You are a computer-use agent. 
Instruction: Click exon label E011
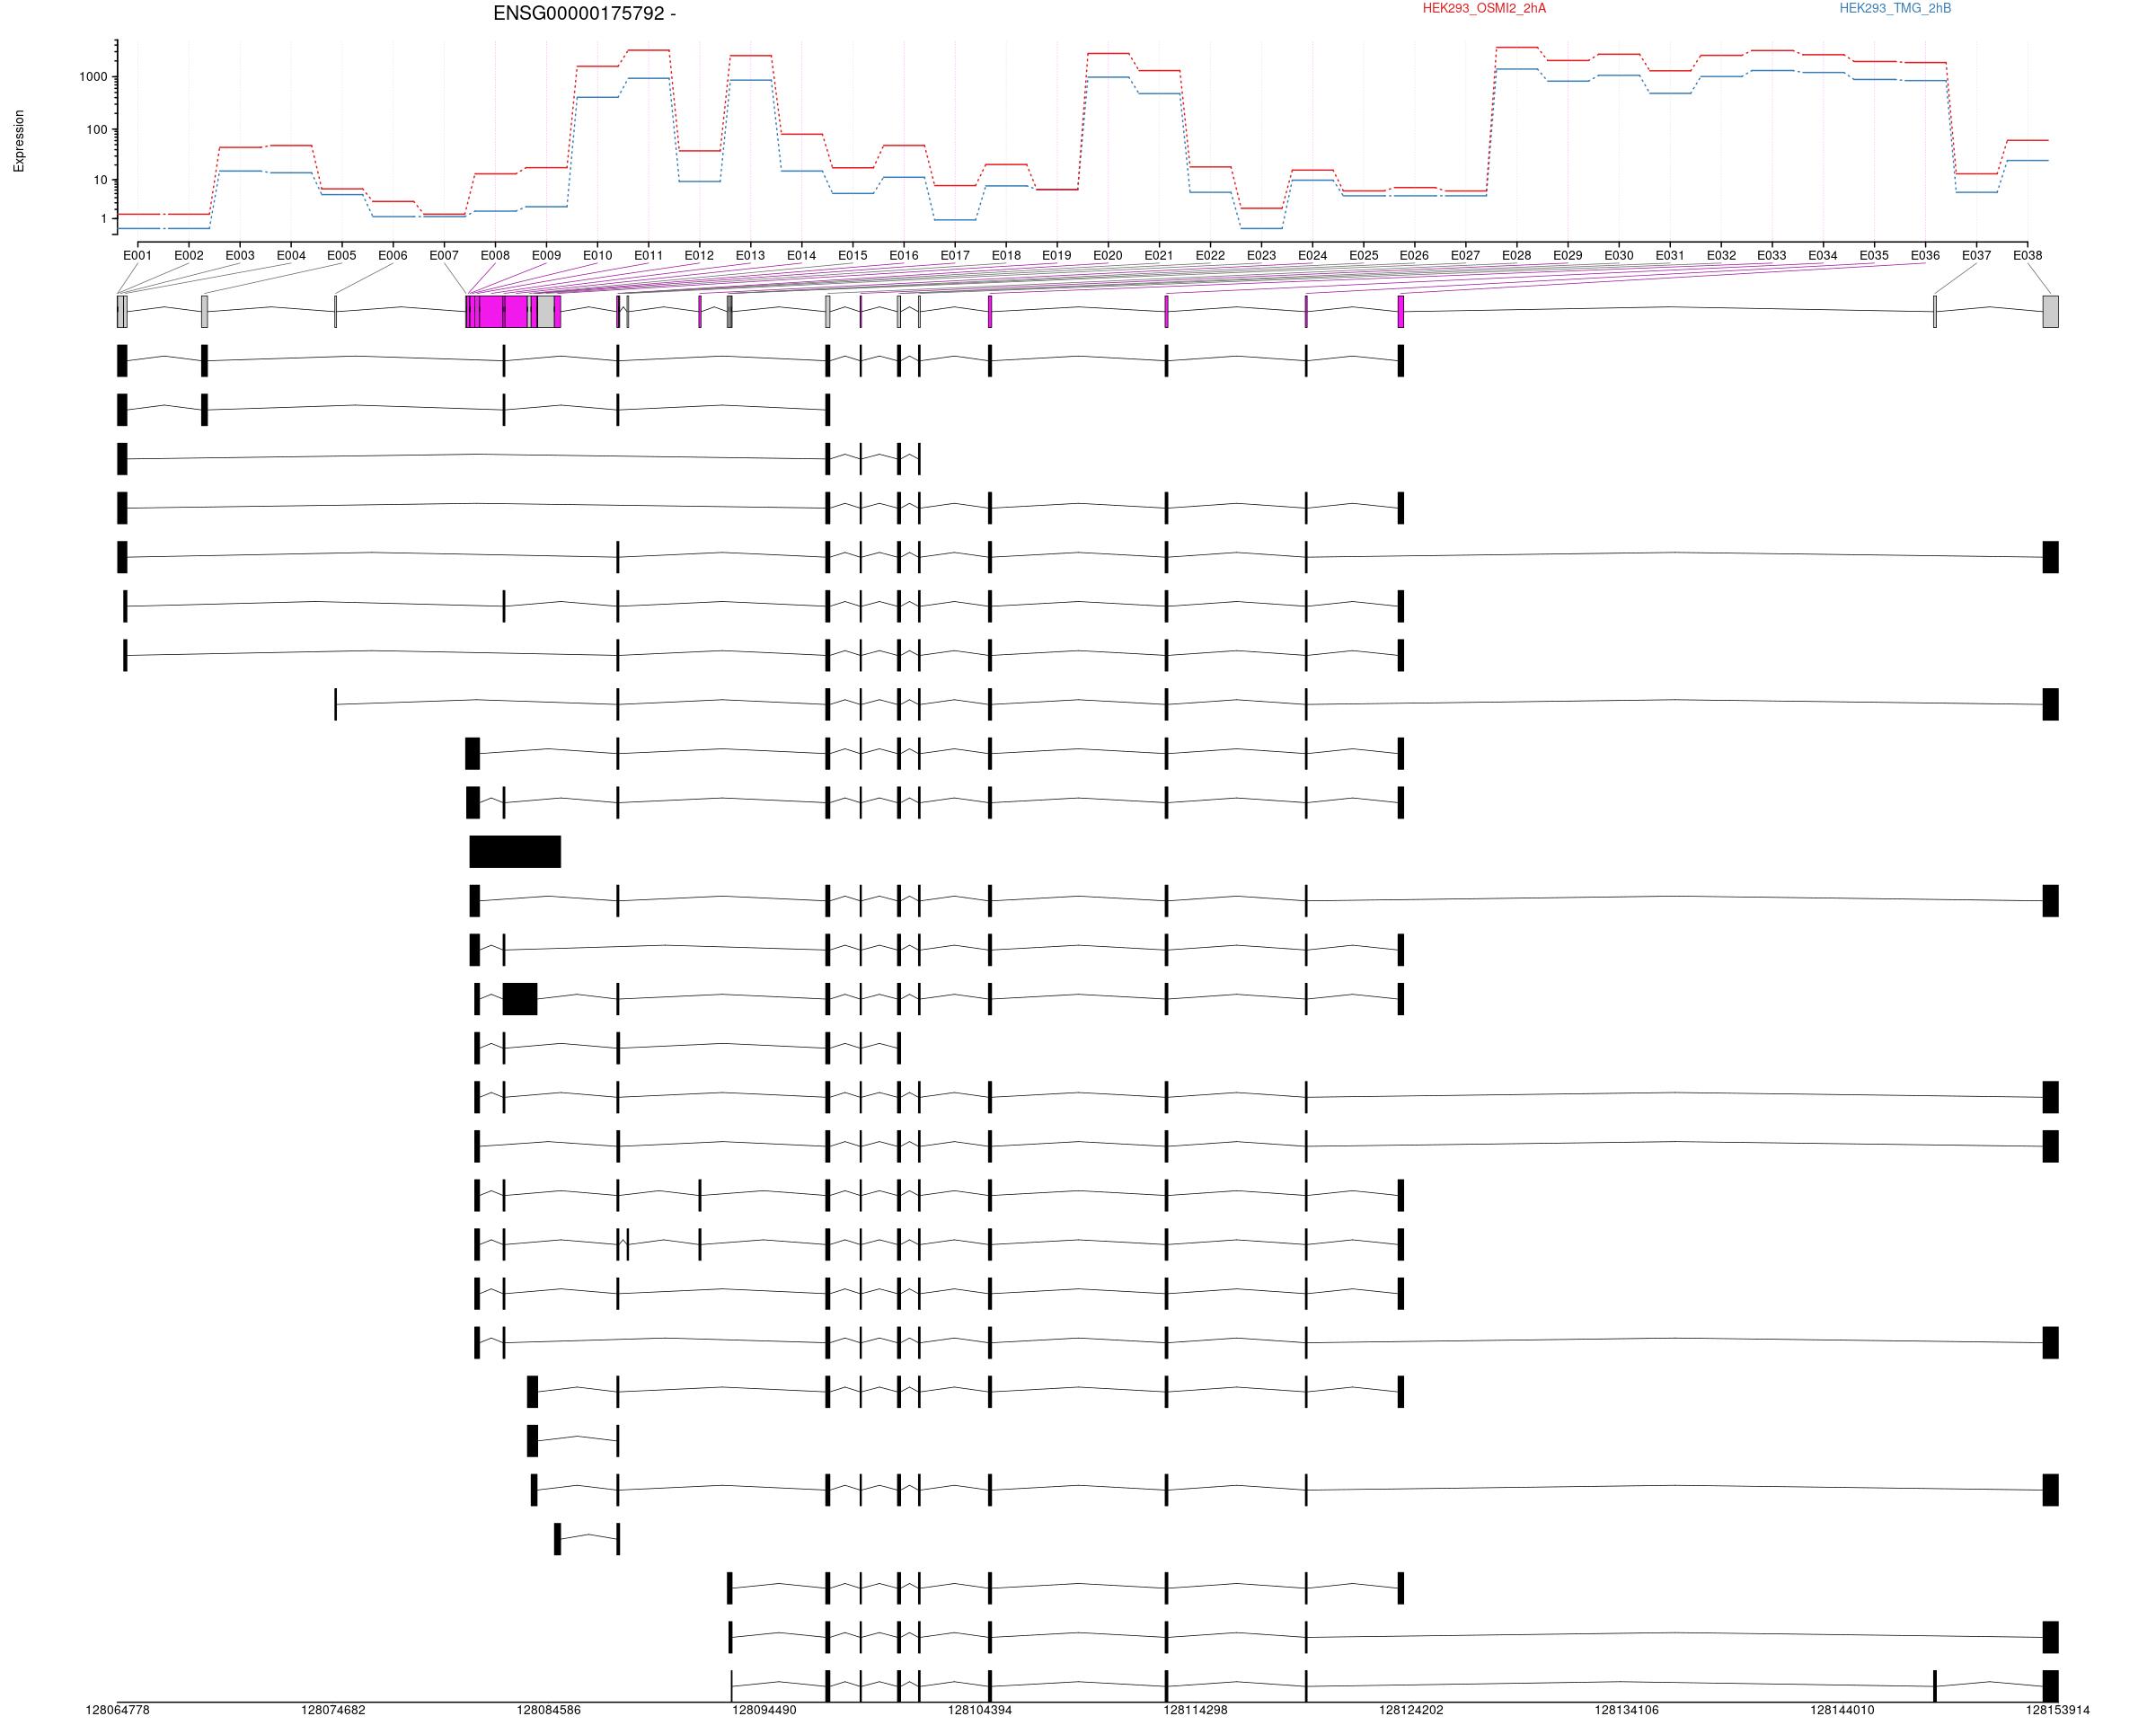[648, 256]
